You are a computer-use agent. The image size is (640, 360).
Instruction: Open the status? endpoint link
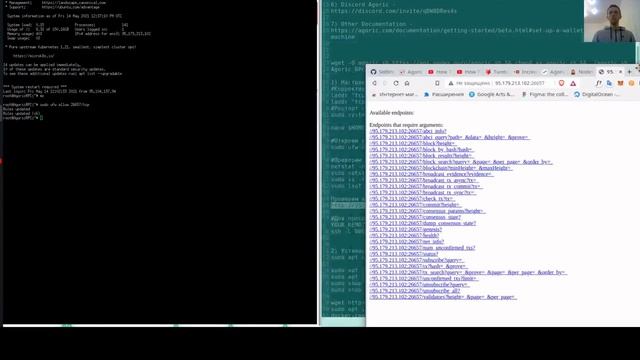[404, 254]
